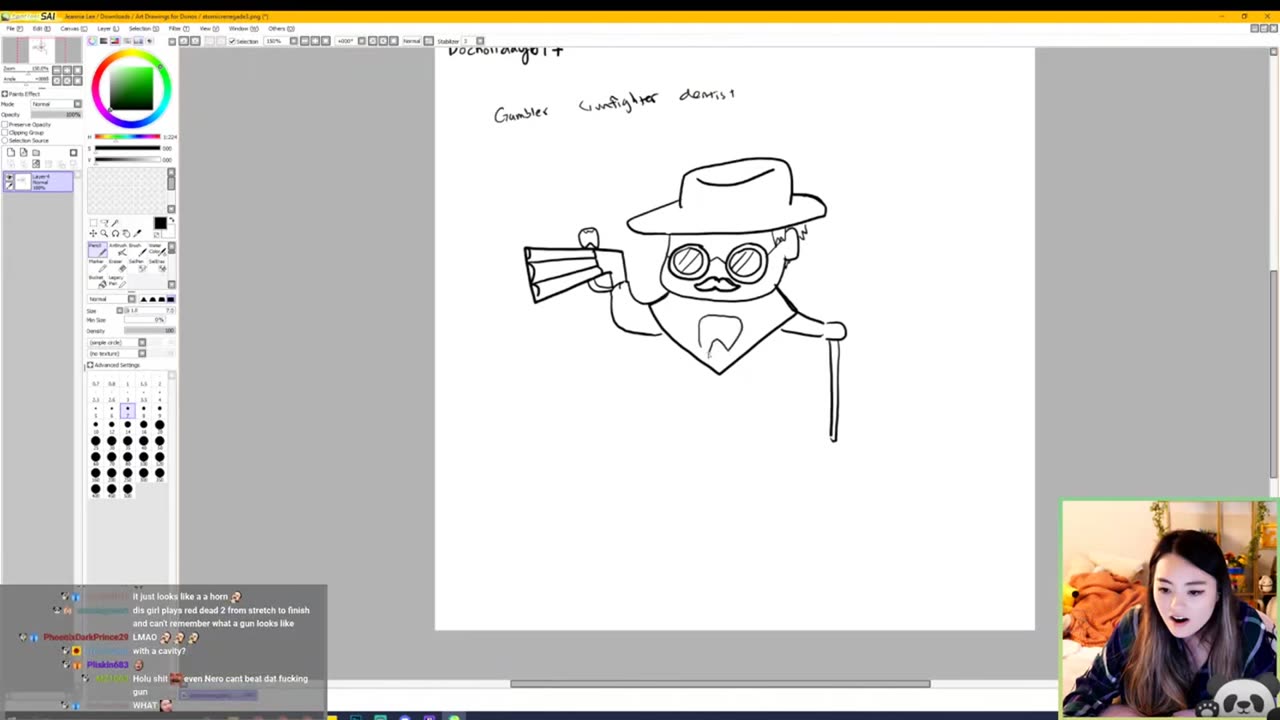The width and height of the screenshot is (1280, 720).
Task: Show the HSV slider panel
Action: tap(115, 41)
